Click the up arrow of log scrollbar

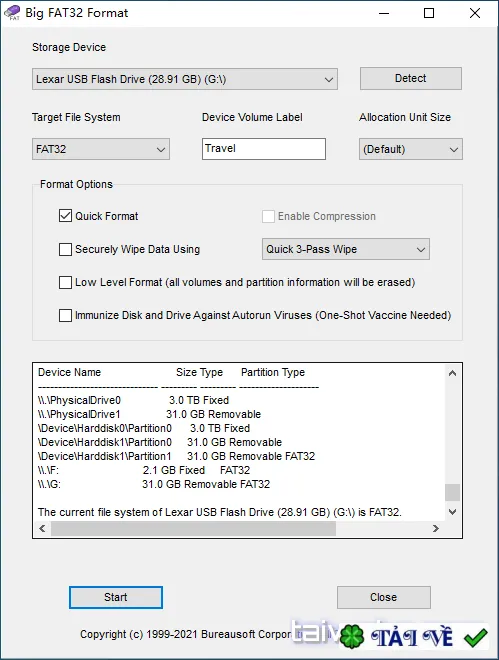click(452, 373)
